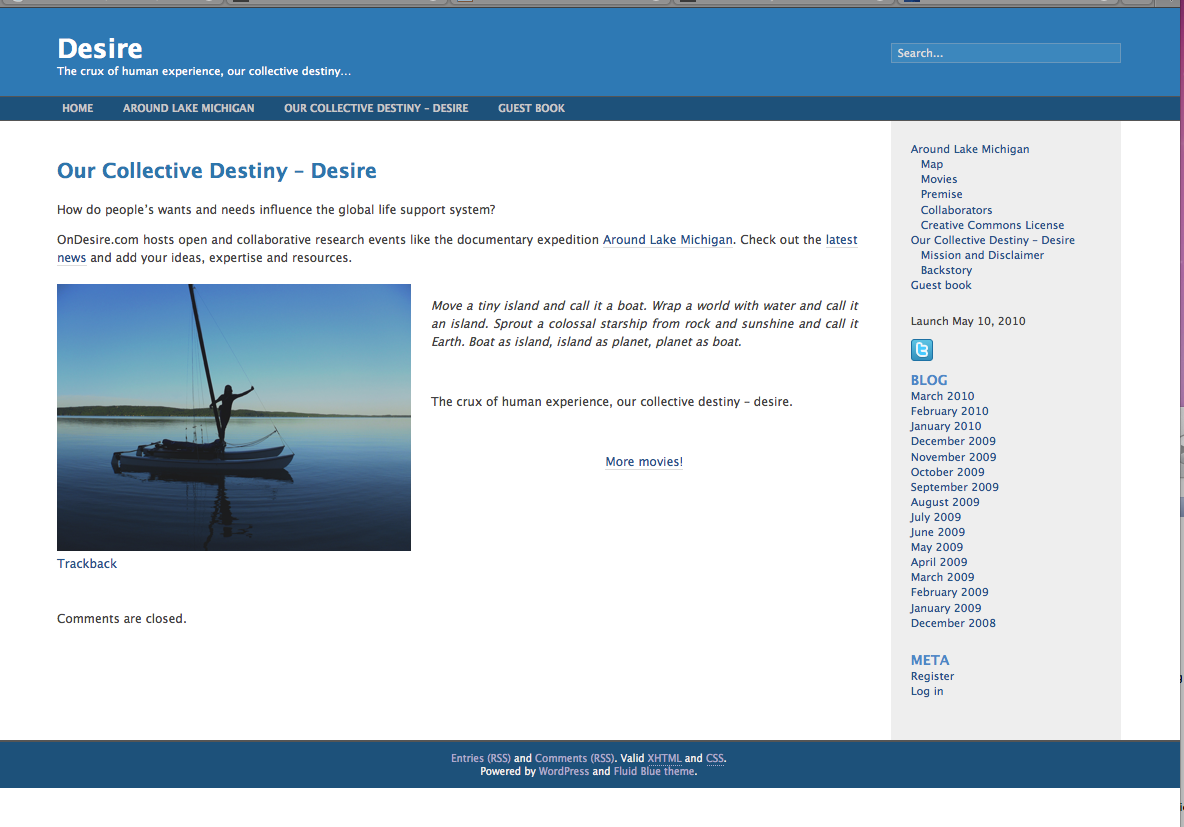Open sidebar Our Collective Destiny – Desire link

tap(992, 240)
